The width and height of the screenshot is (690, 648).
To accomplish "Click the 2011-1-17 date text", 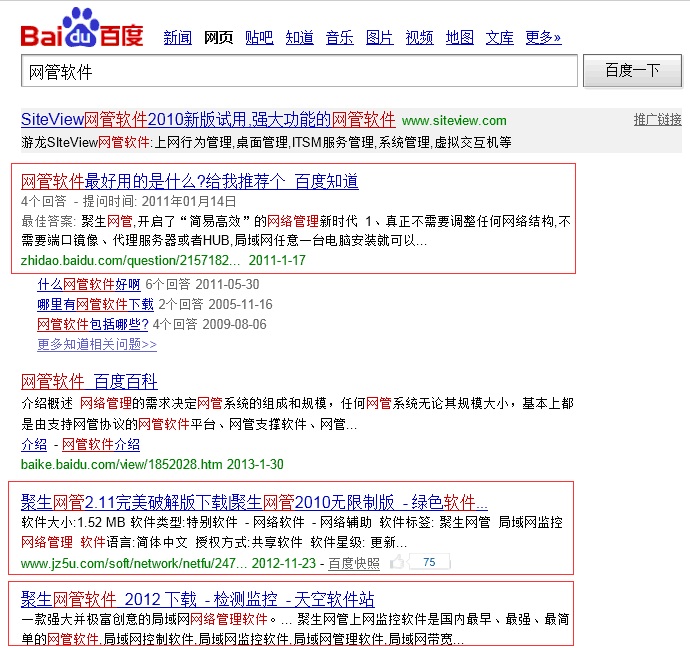I will 277,260.
